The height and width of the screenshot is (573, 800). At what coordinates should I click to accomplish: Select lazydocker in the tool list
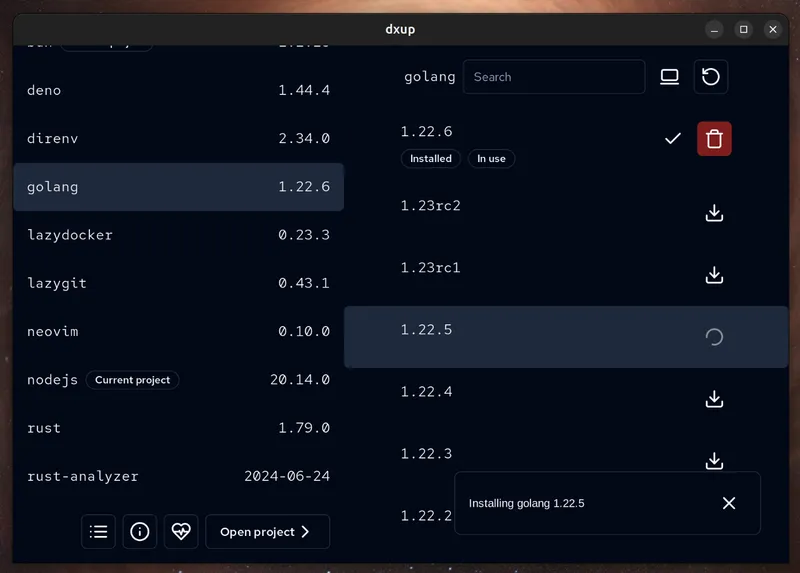click(x=179, y=235)
